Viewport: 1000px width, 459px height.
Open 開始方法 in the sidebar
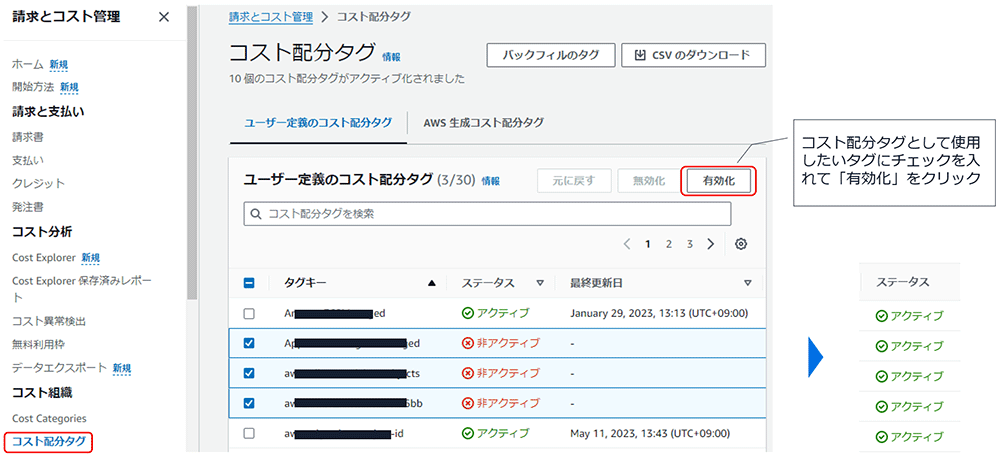point(33,87)
